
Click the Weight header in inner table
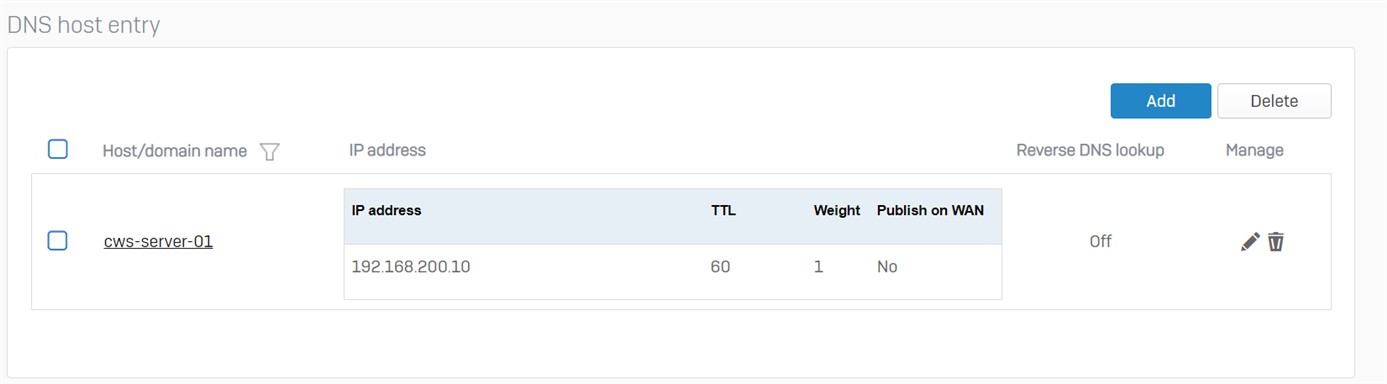tap(837, 211)
